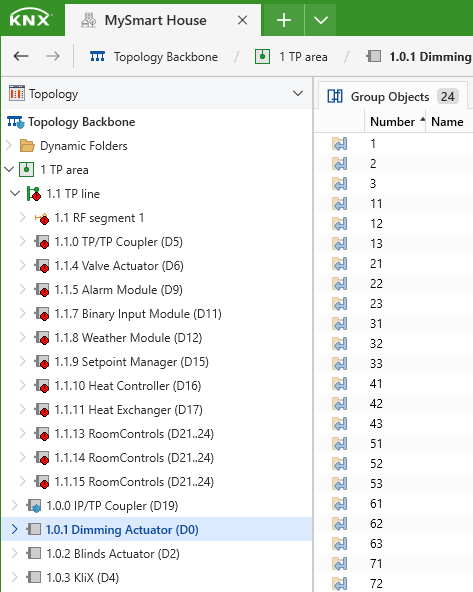473x592 pixels.
Task: Open the tab list dropdown chevron
Action: pyautogui.click(x=320, y=20)
